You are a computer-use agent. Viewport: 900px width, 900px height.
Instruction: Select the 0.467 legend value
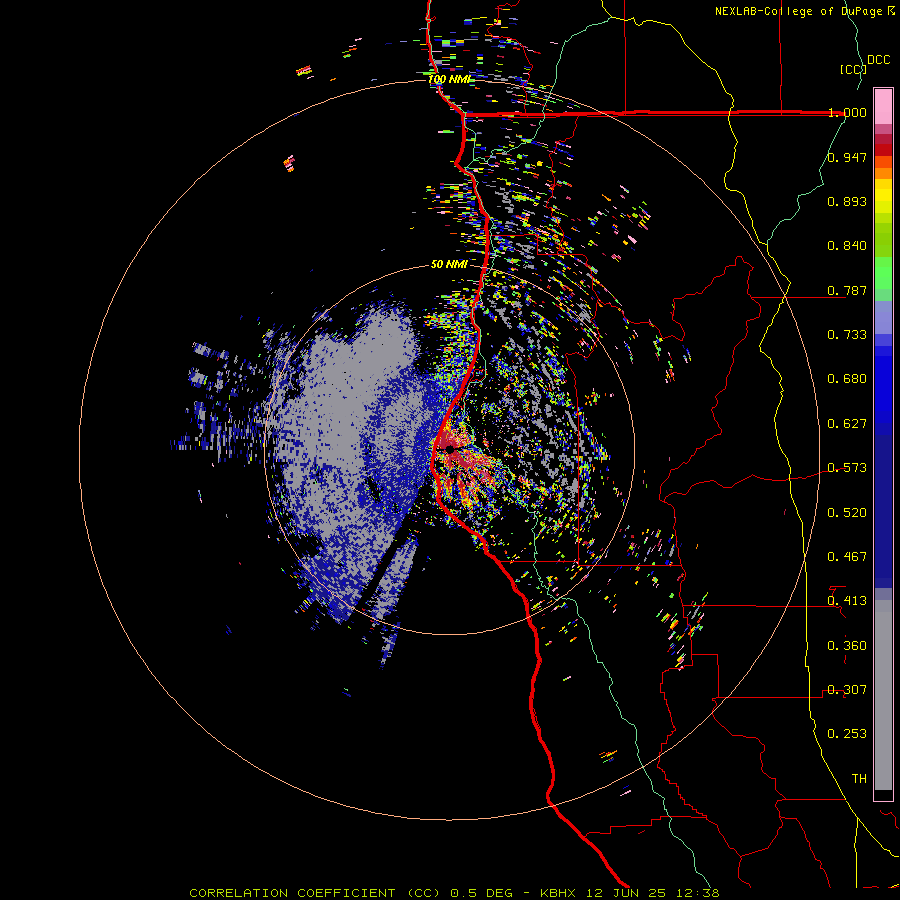point(847,557)
